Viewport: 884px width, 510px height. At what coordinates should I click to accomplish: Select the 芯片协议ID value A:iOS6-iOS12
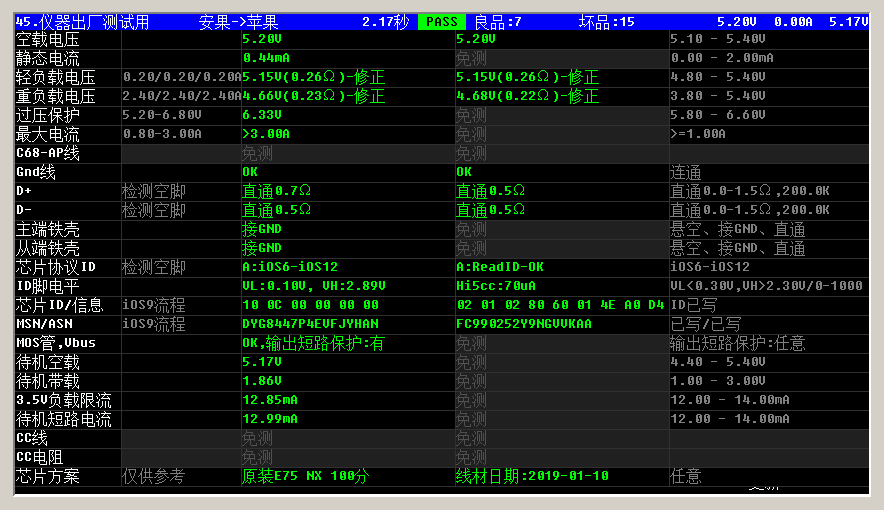pos(290,267)
